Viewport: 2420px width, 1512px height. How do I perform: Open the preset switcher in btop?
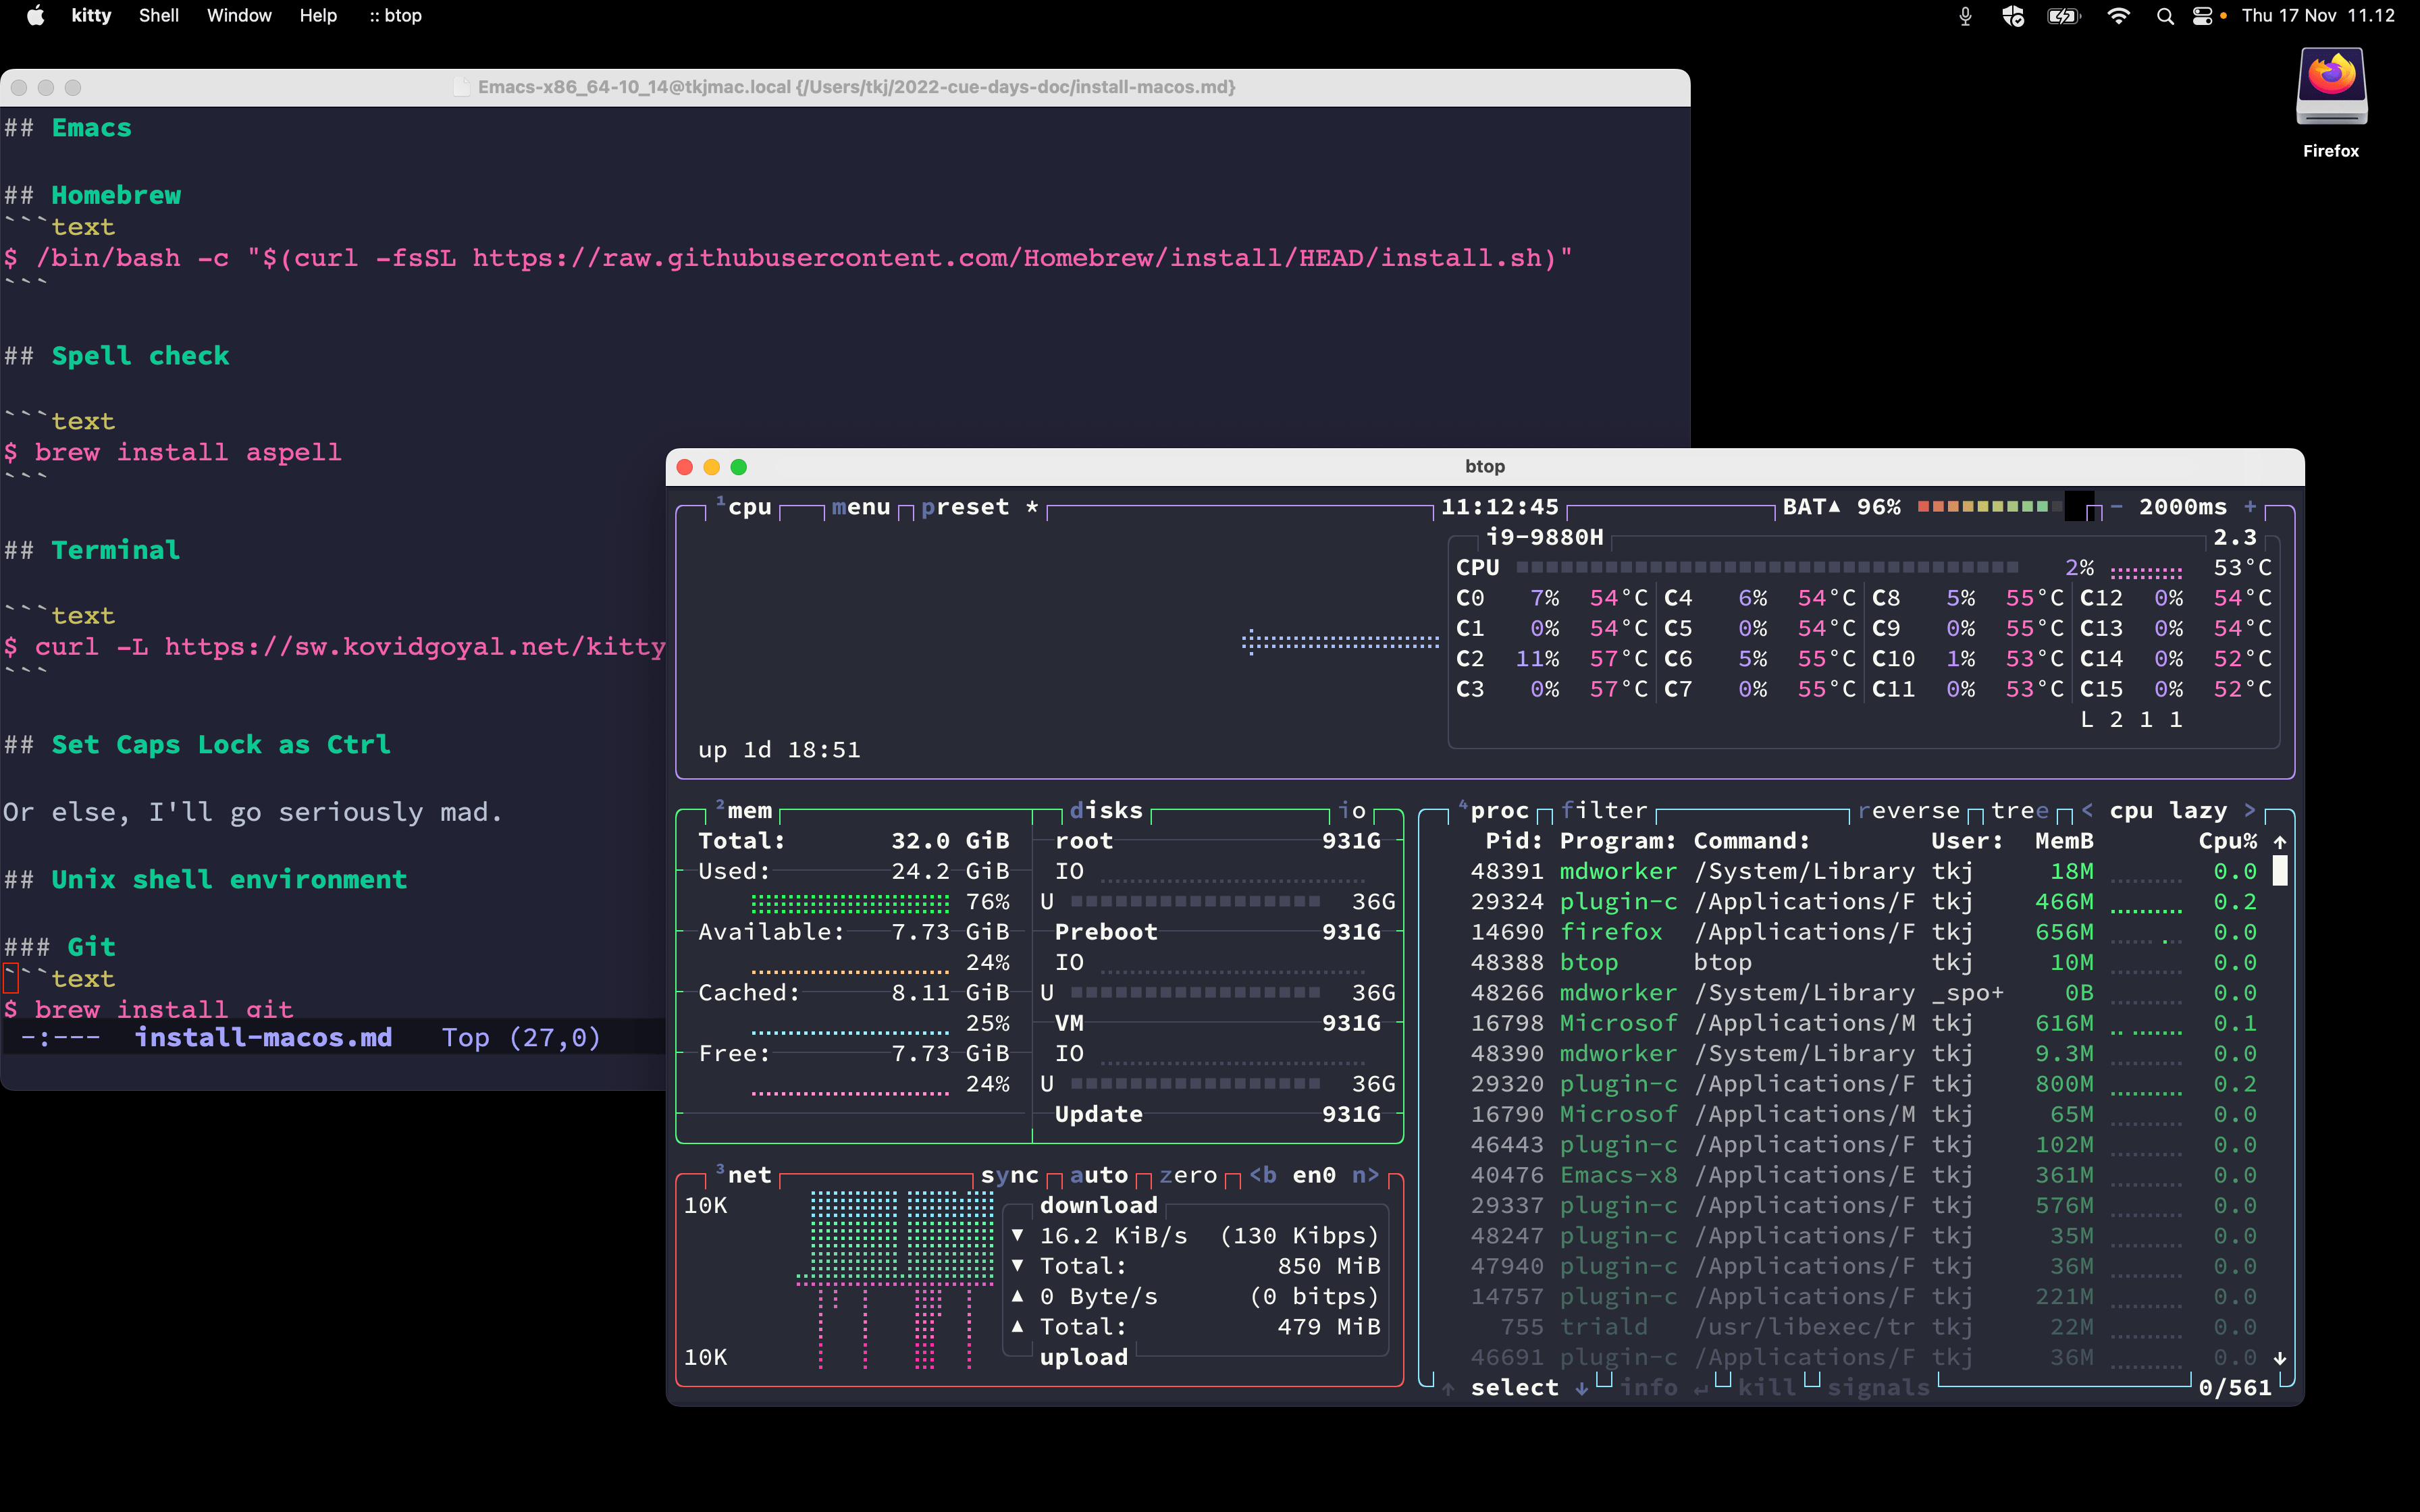pos(965,507)
